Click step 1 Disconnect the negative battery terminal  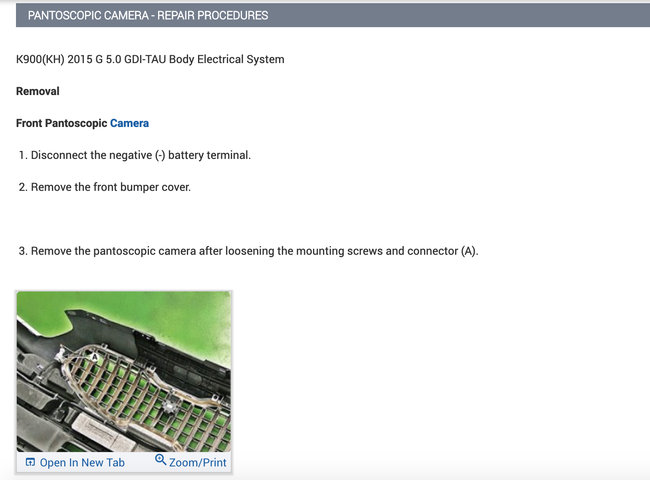click(x=135, y=155)
